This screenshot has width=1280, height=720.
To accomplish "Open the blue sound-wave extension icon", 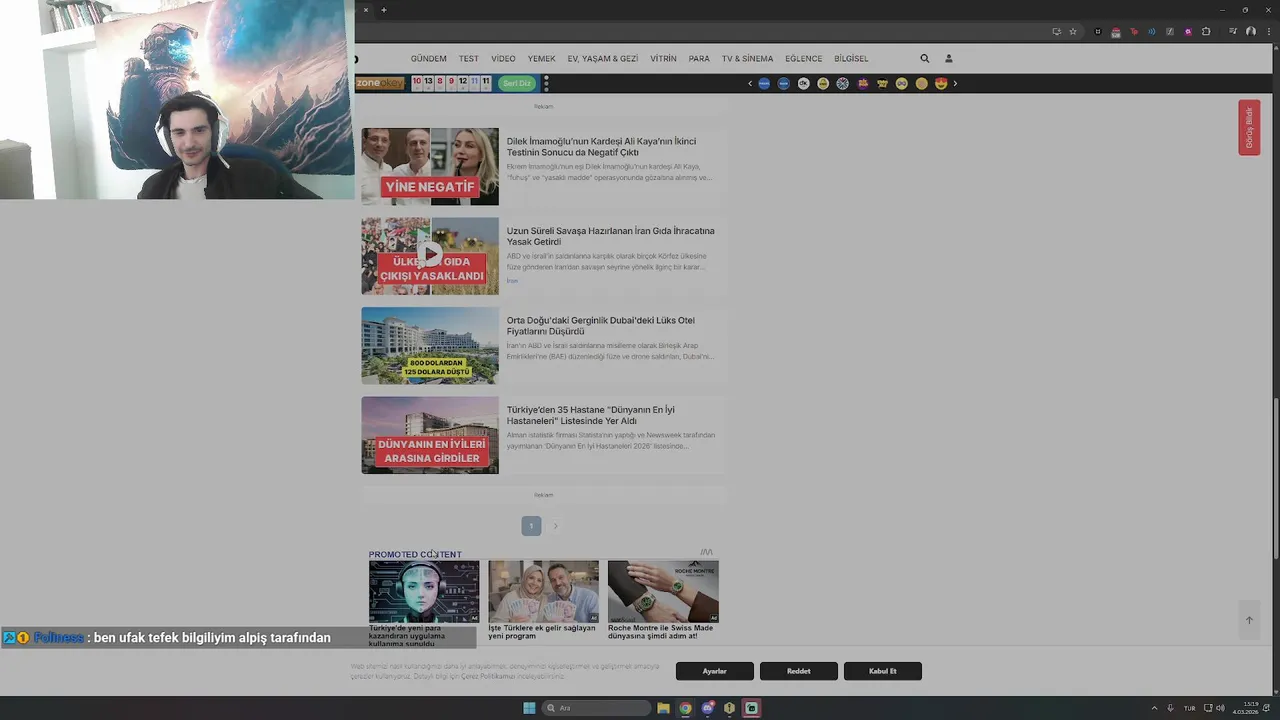I will coord(1152,32).
